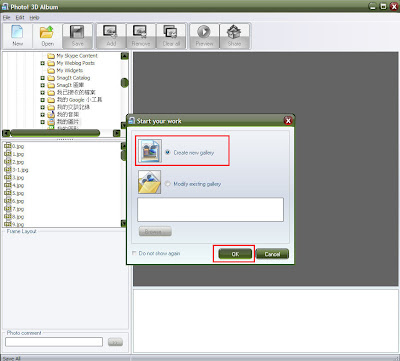Image resolution: width=400 pixels, height=361 pixels.
Task: Click the folder tree horizontal scroll right arrow
Action: [x=117, y=133]
